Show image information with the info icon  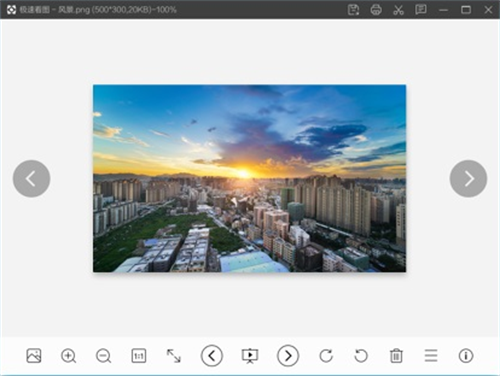(x=466, y=356)
